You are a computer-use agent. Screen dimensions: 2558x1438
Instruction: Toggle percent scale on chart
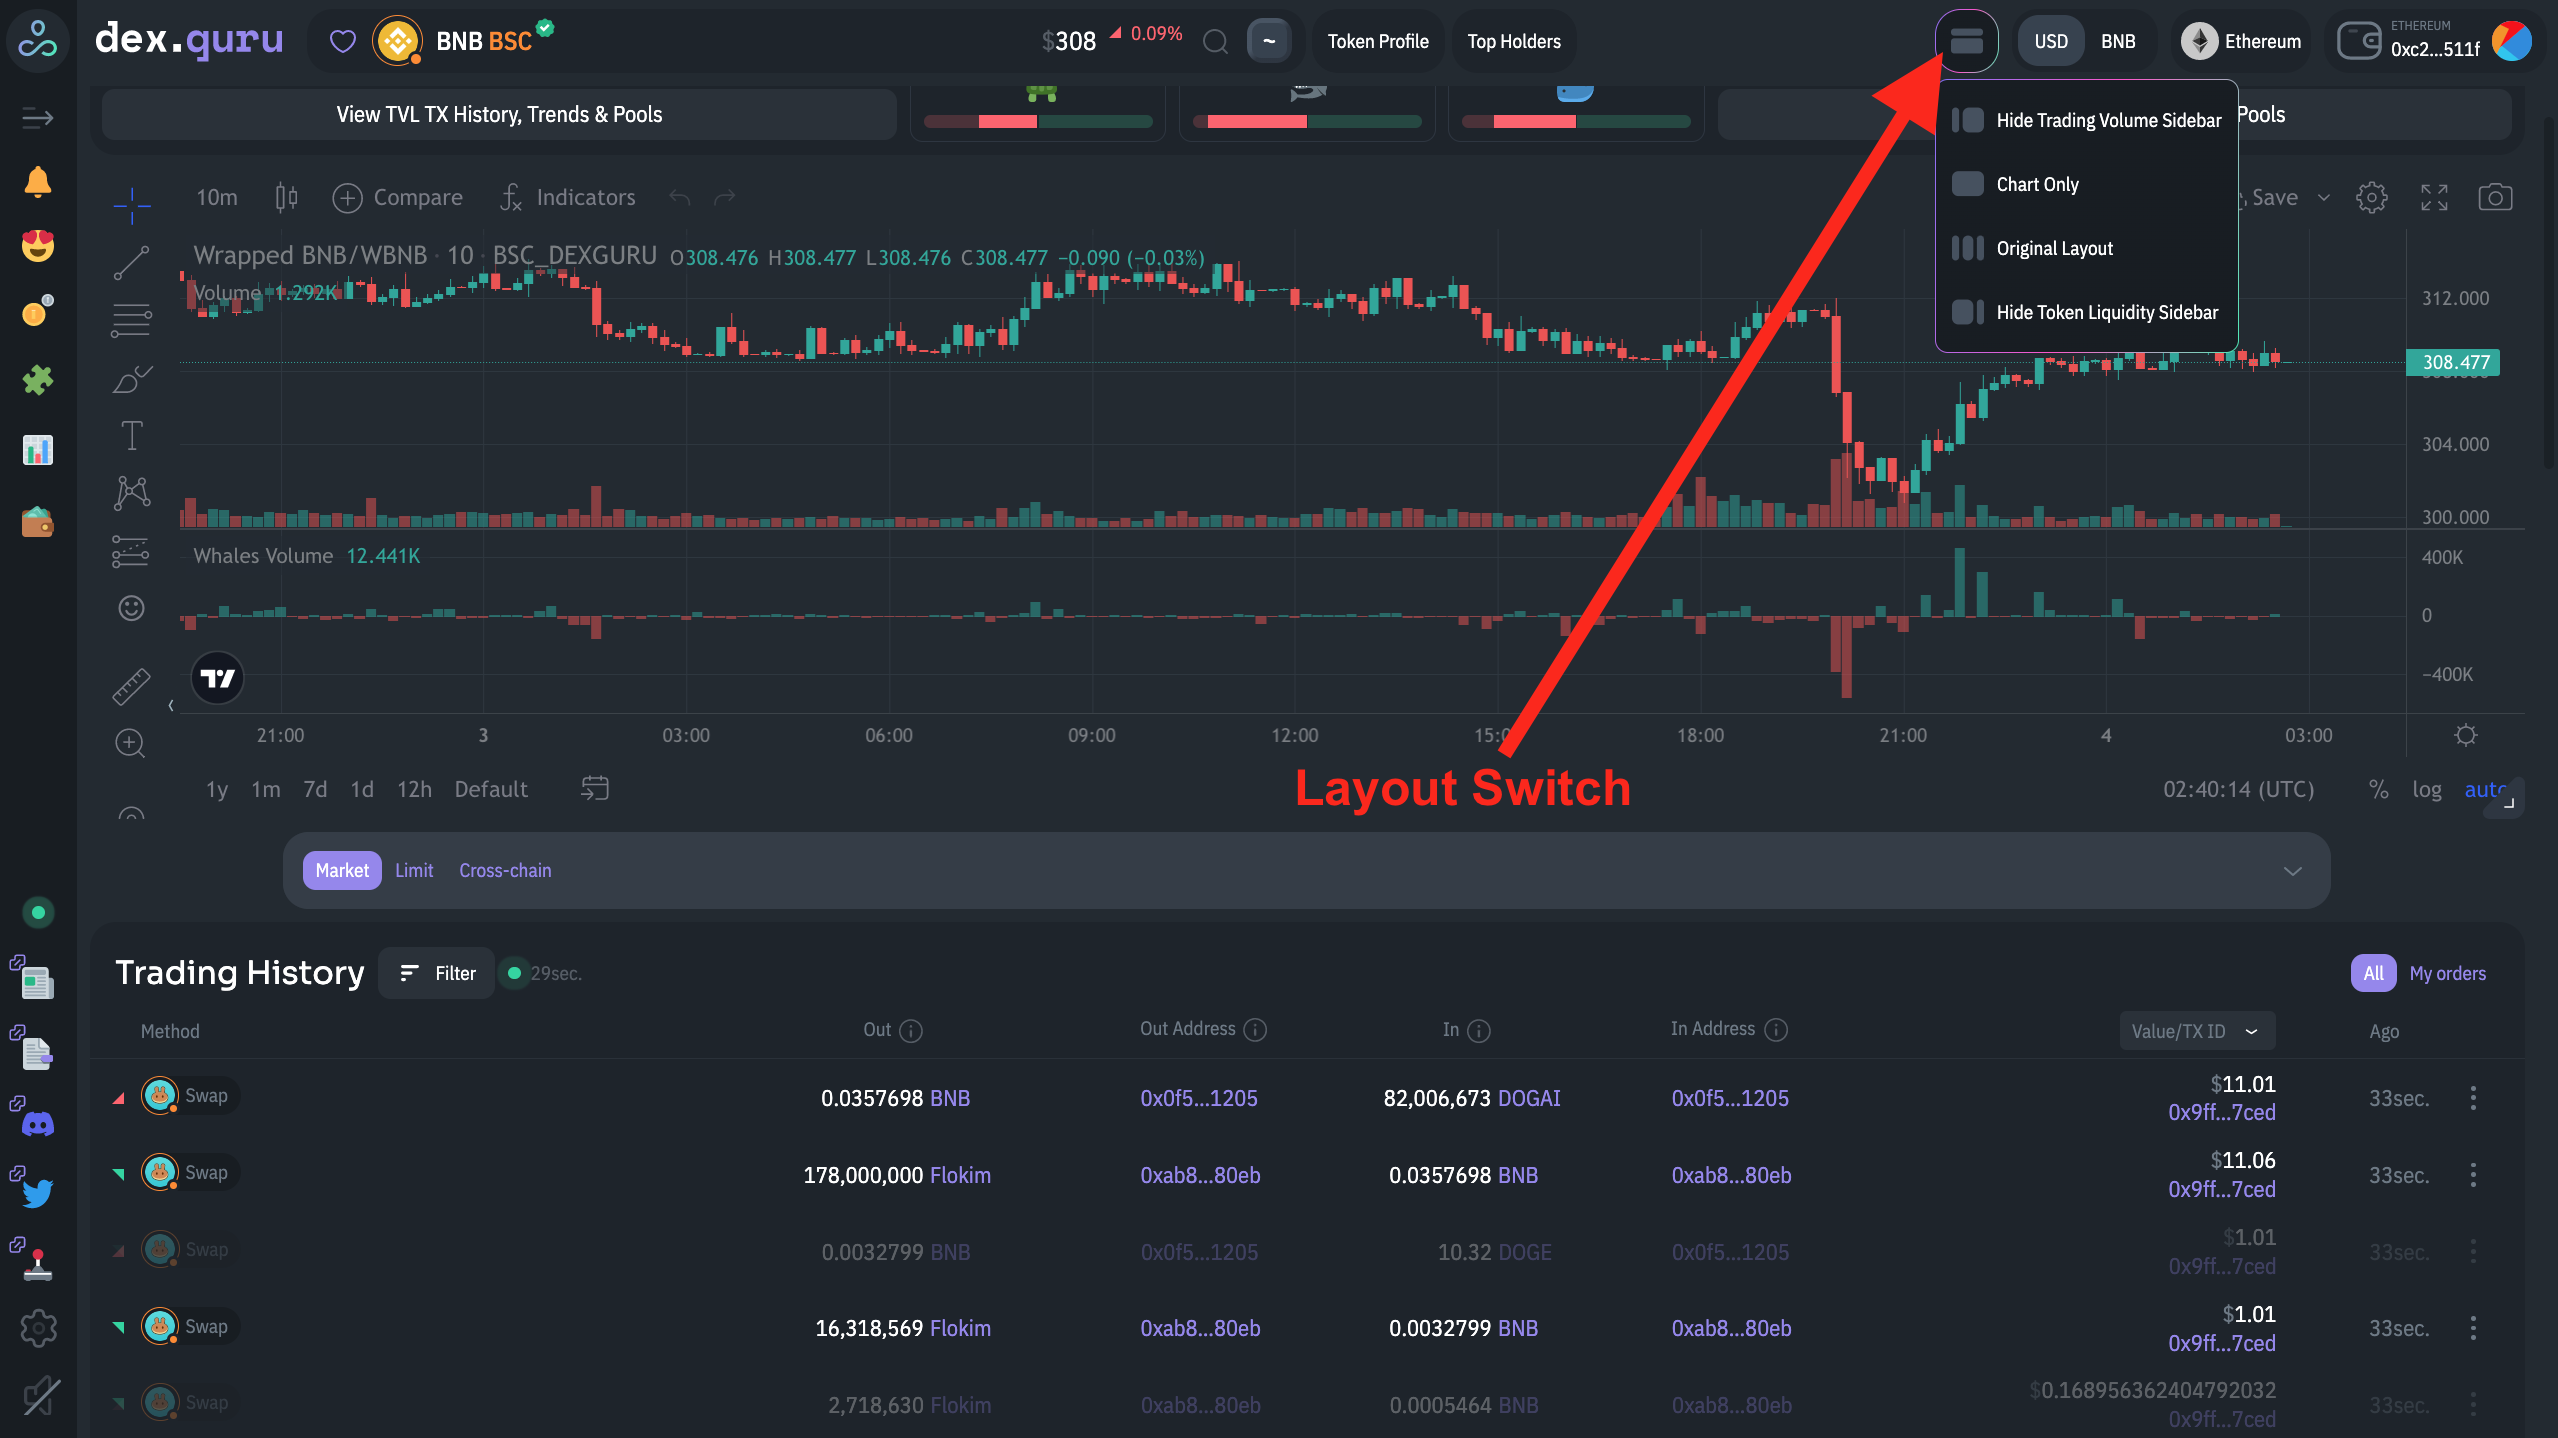click(2378, 789)
